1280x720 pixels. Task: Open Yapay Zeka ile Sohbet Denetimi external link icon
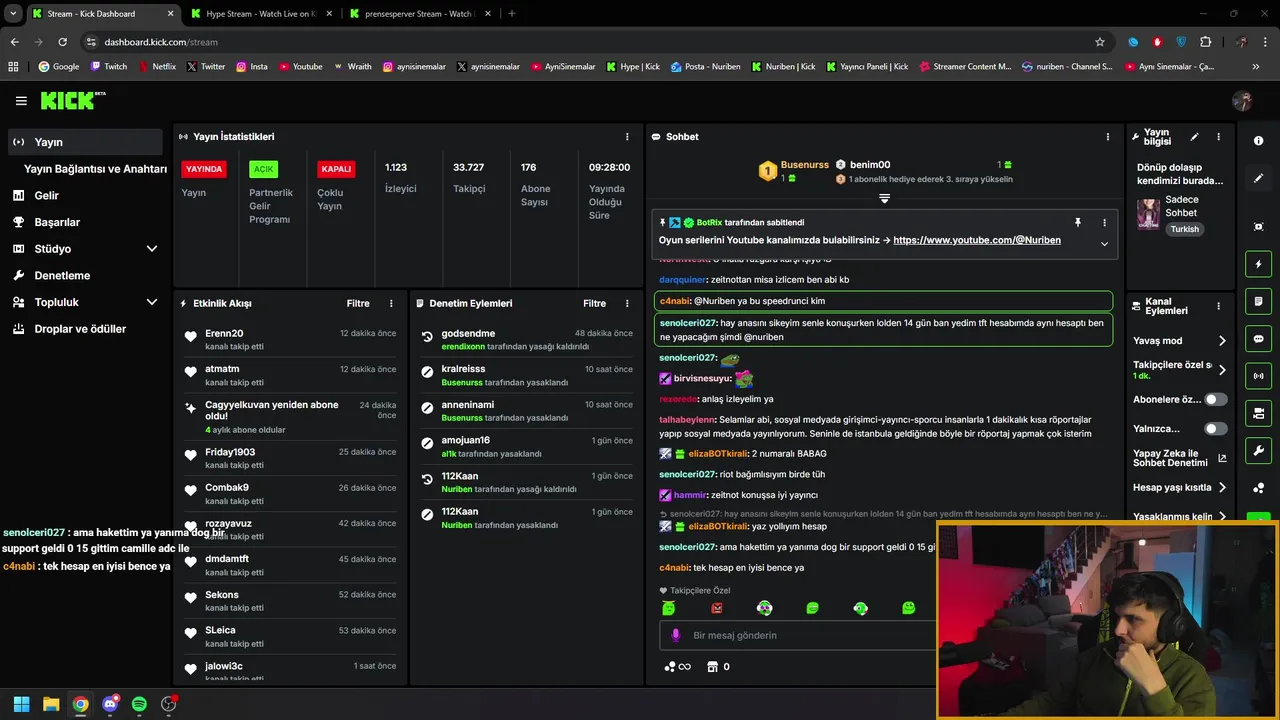1222,459
